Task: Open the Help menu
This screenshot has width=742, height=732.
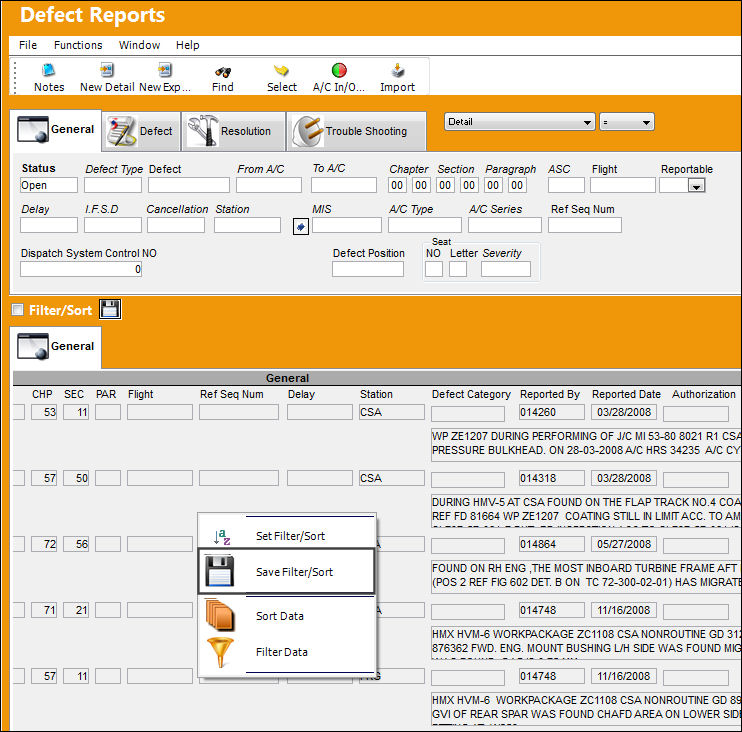Action: (x=187, y=45)
